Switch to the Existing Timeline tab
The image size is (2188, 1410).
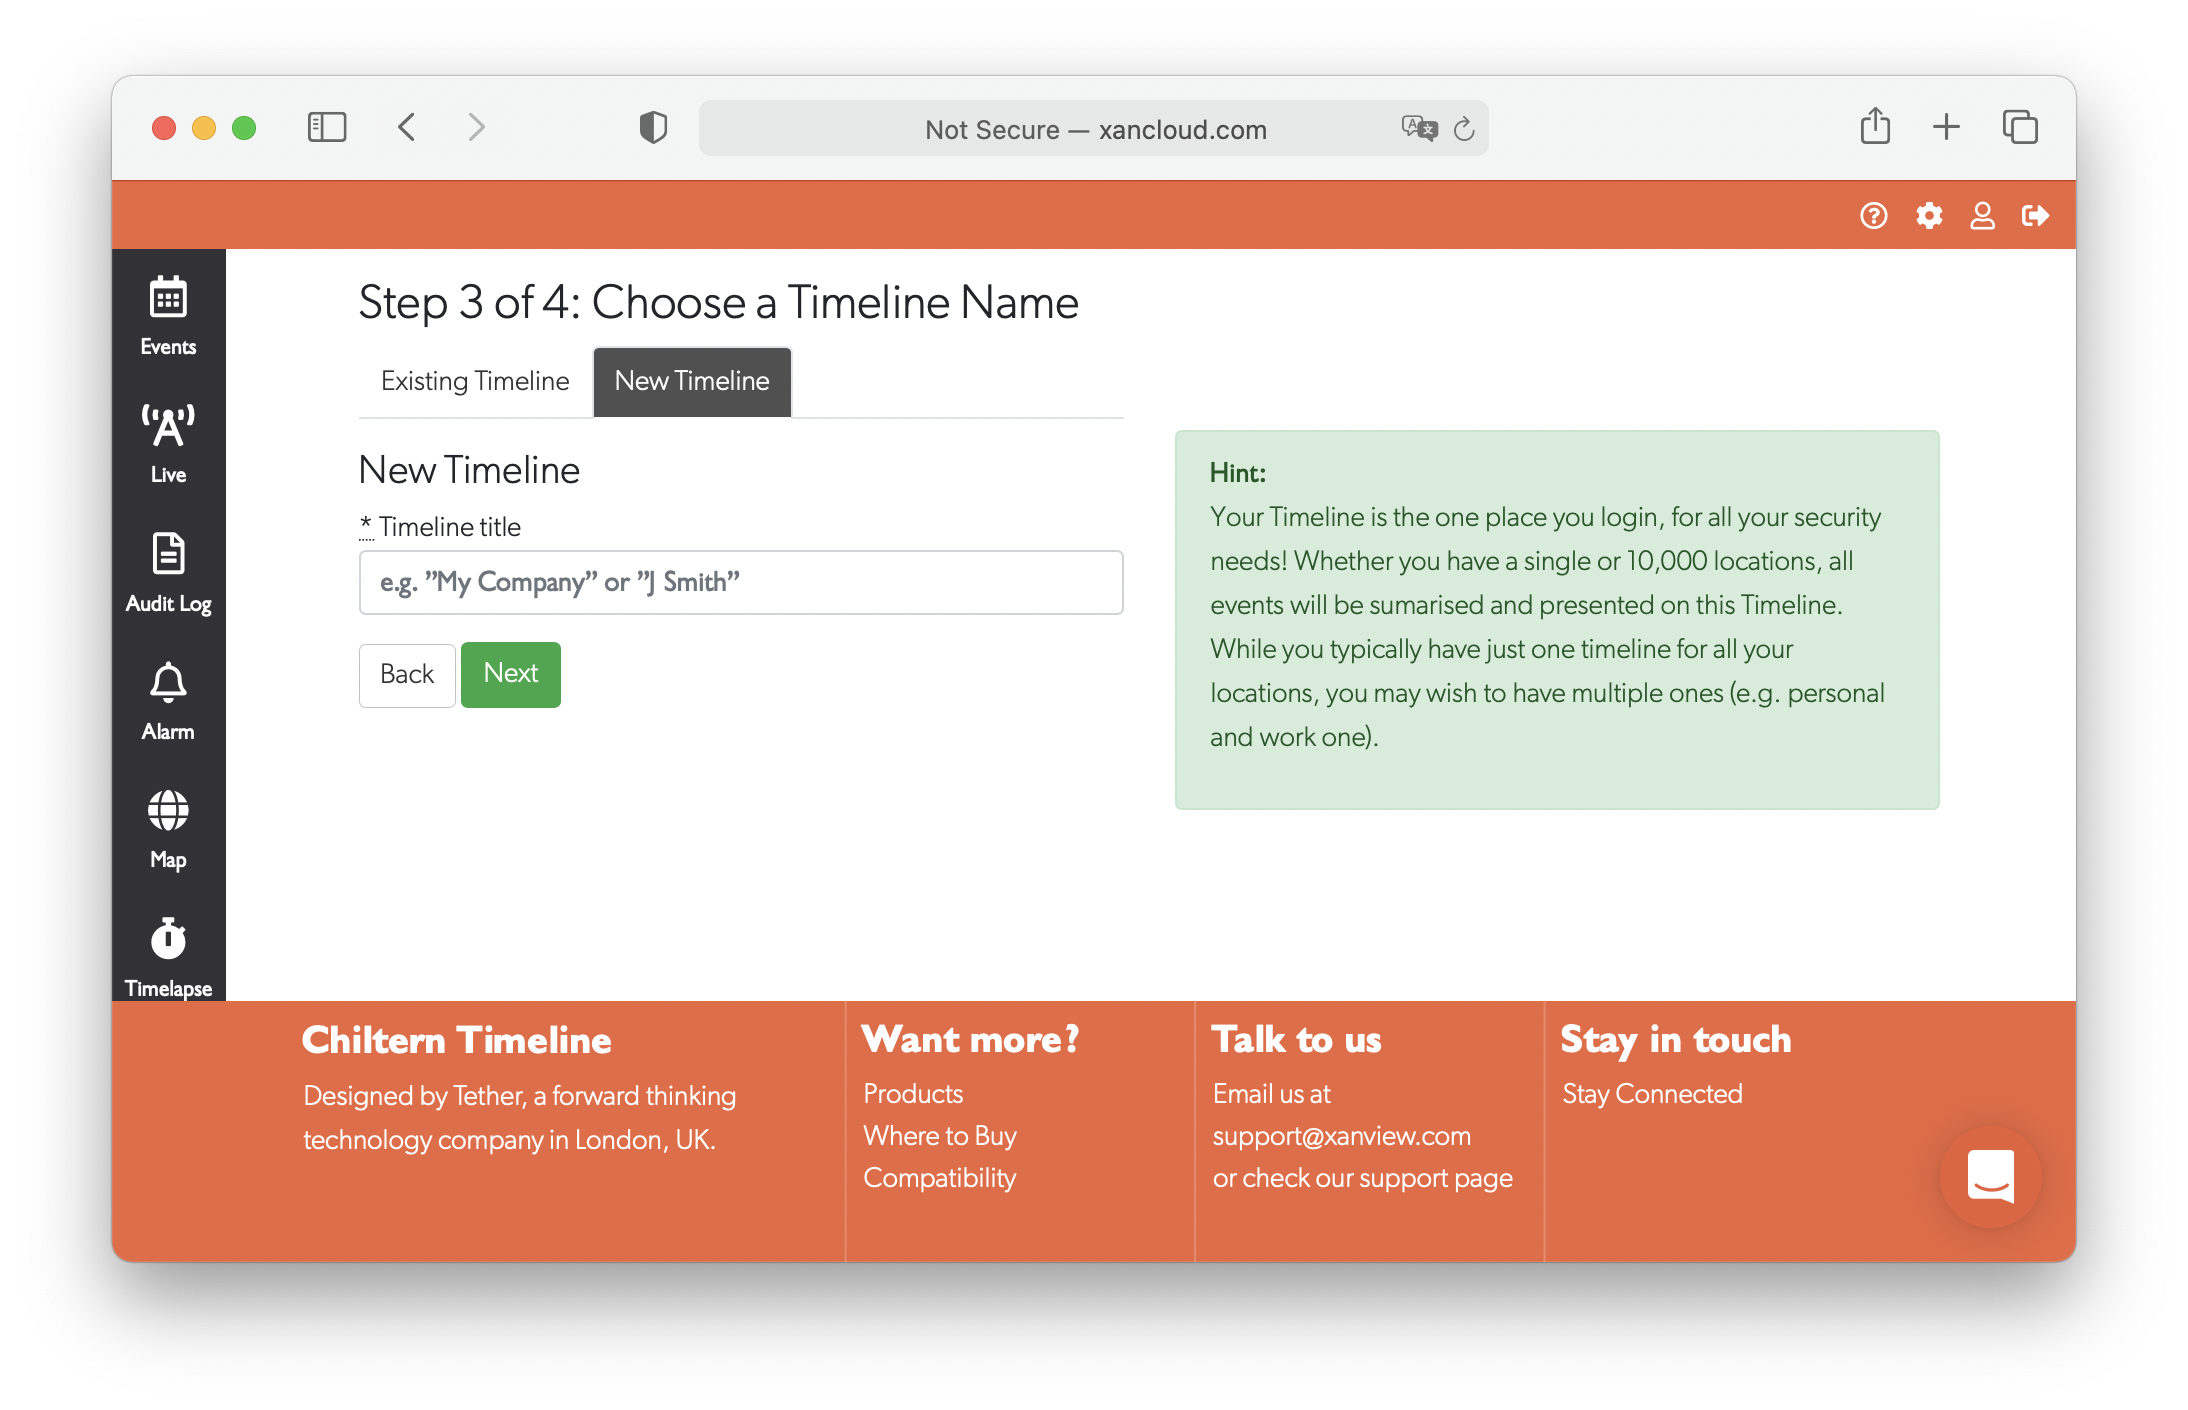tap(474, 381)
